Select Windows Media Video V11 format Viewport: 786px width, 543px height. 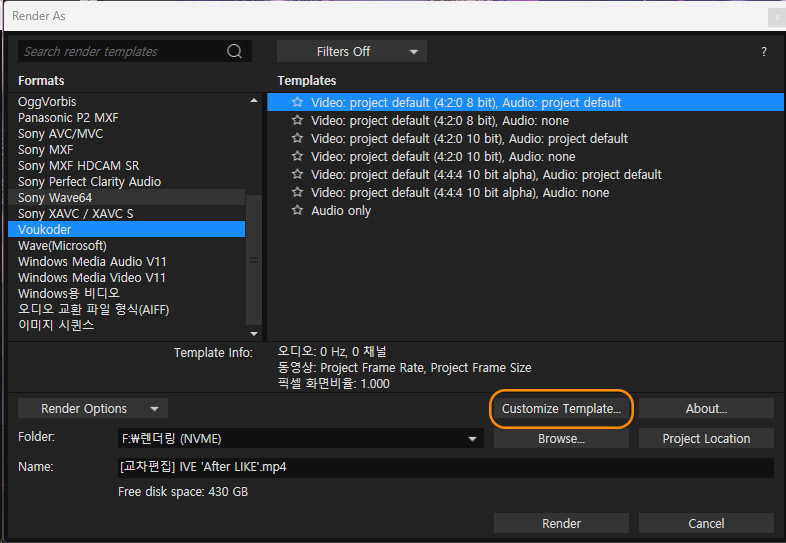point(126,278)
